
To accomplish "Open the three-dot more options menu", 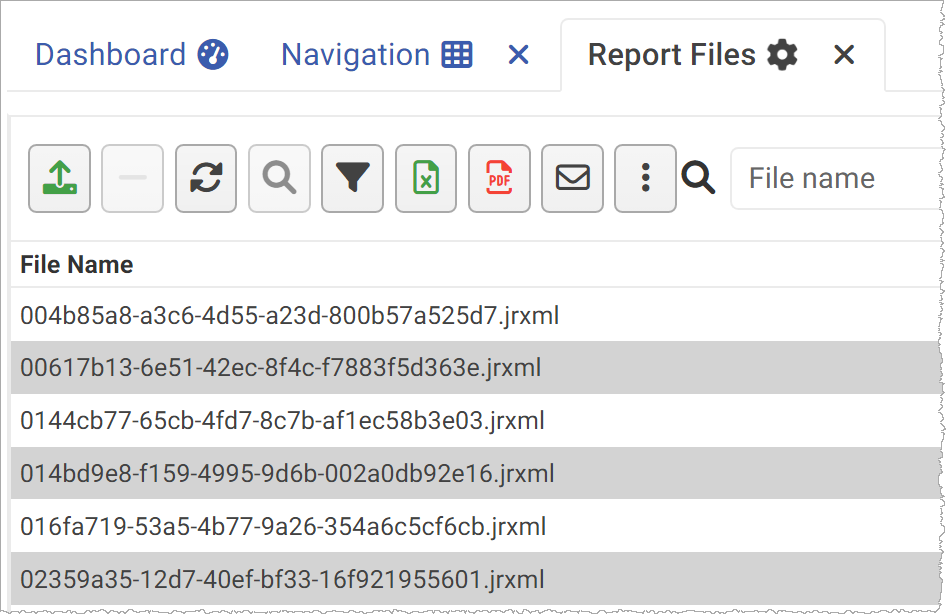I will tap(646, 178).
